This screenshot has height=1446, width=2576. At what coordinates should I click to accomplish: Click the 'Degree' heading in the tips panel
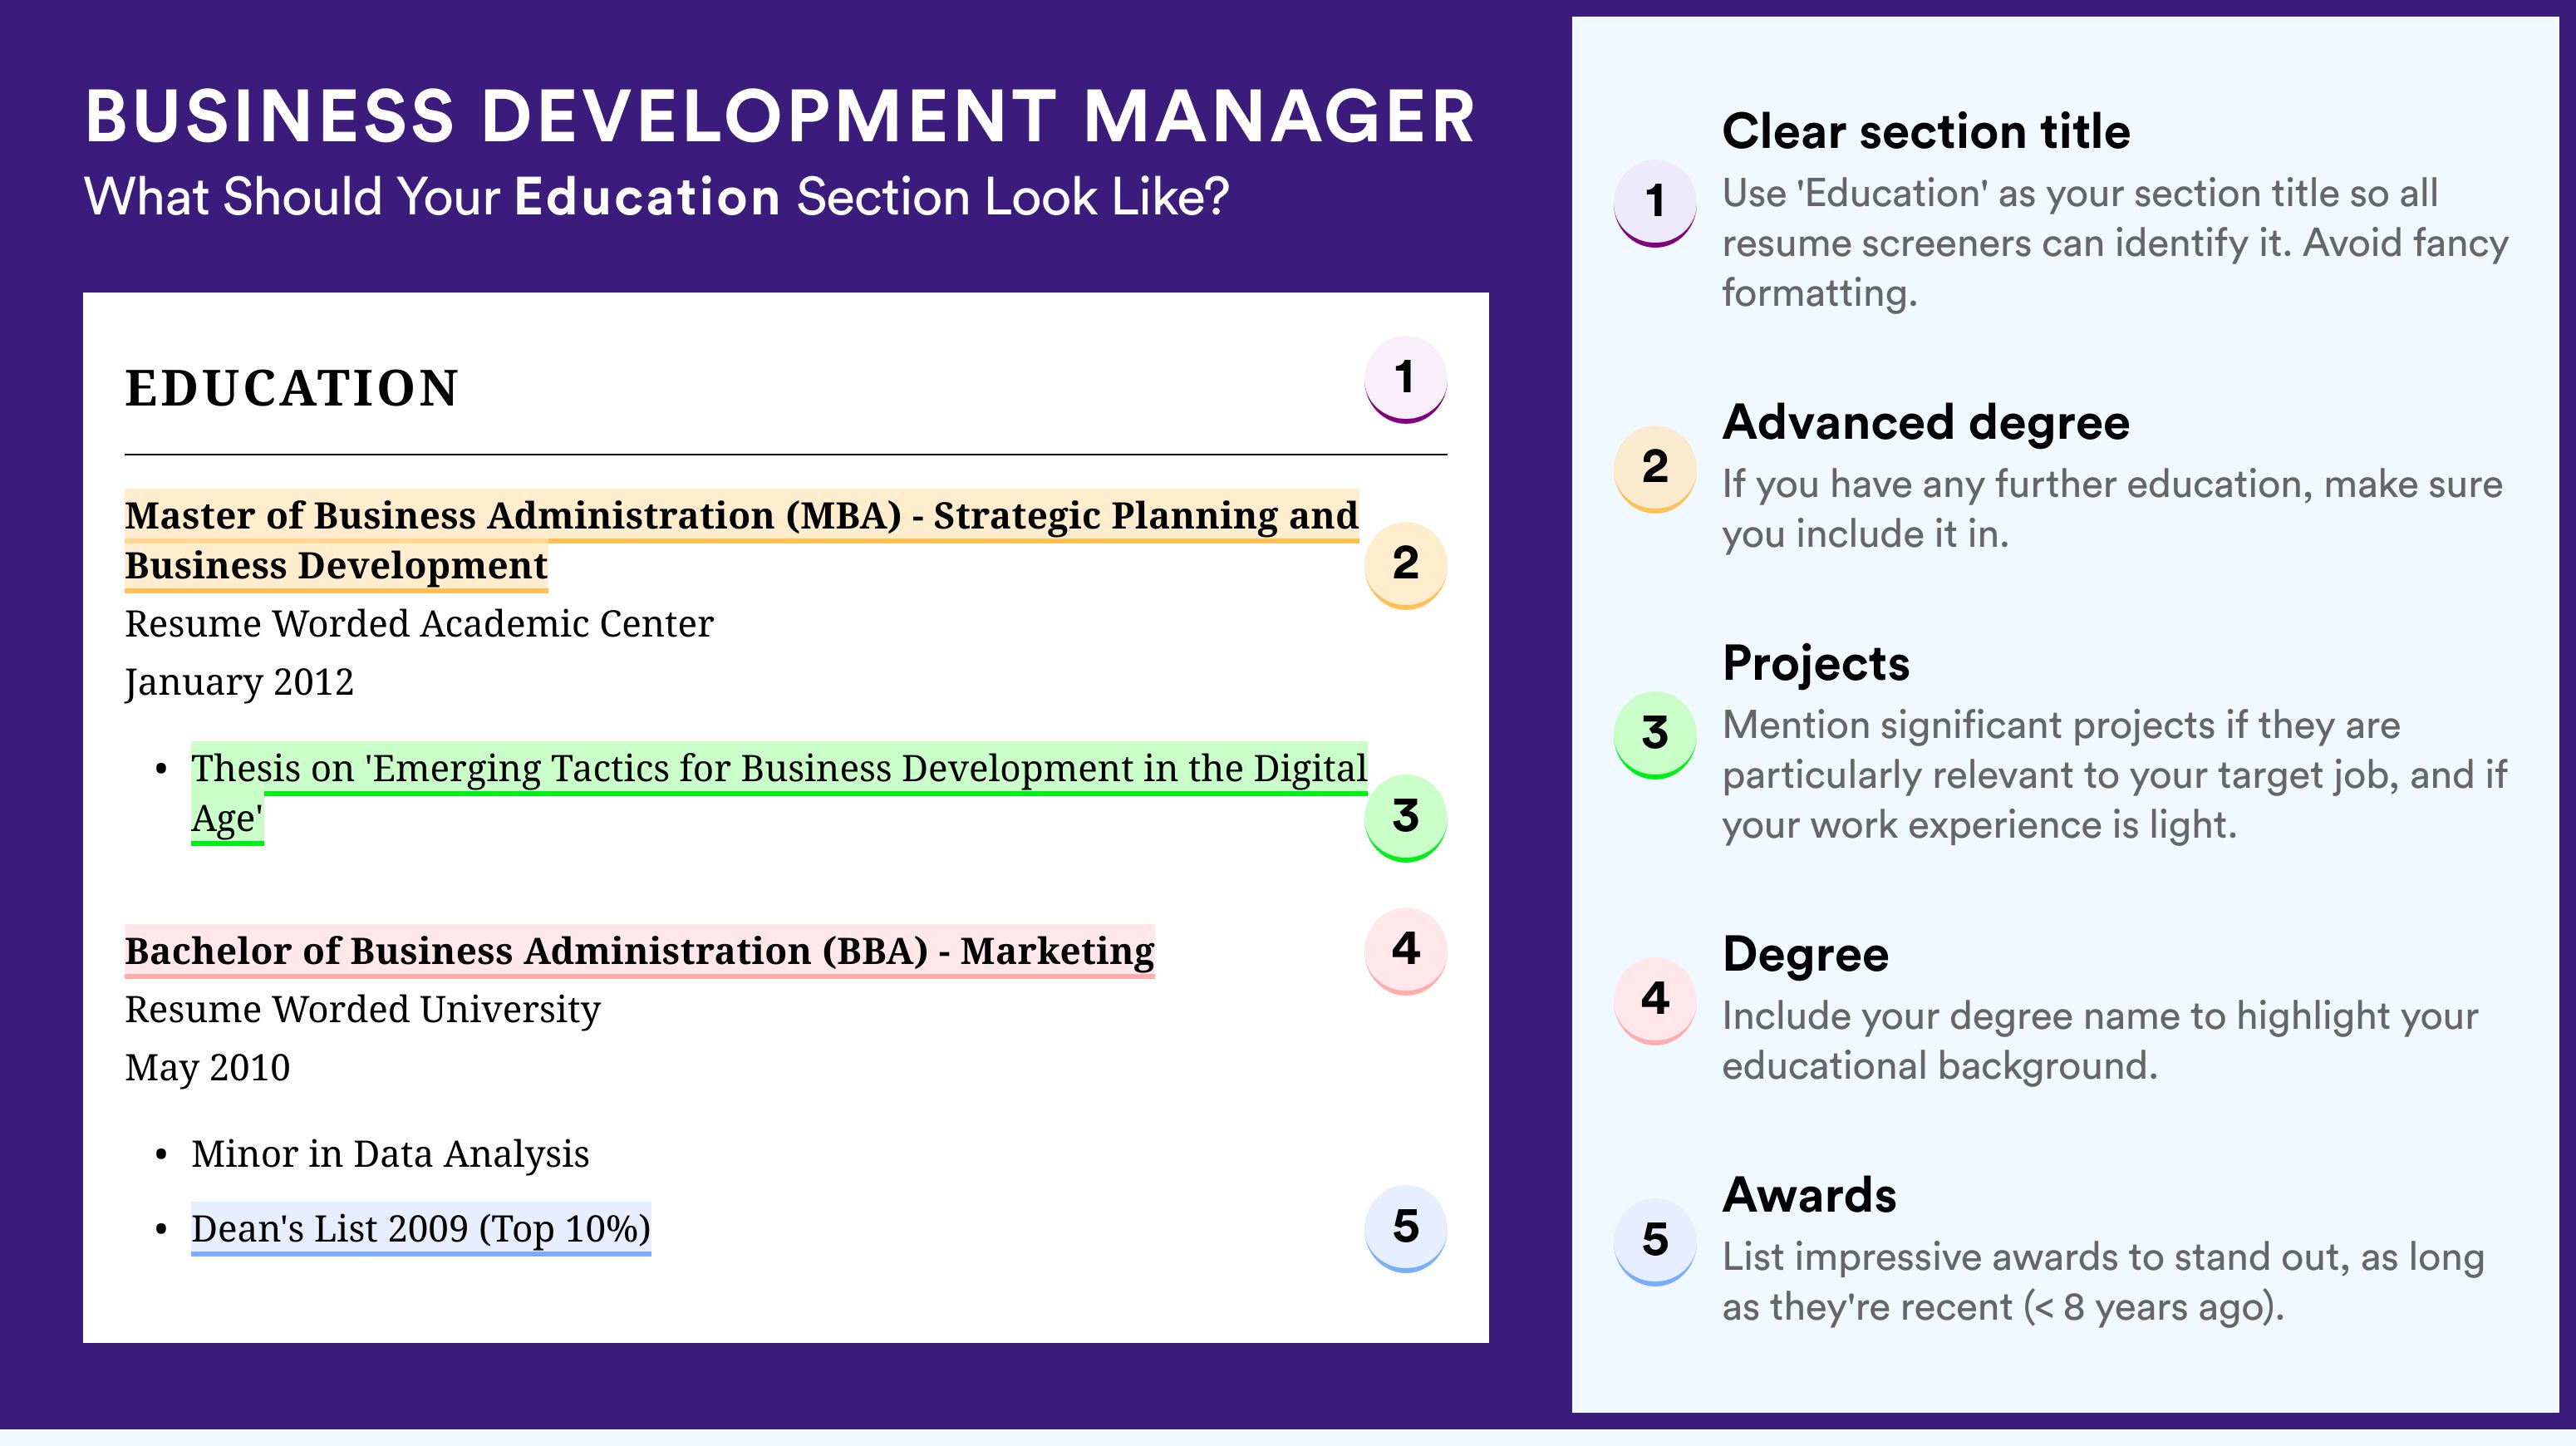[1806, 954]
